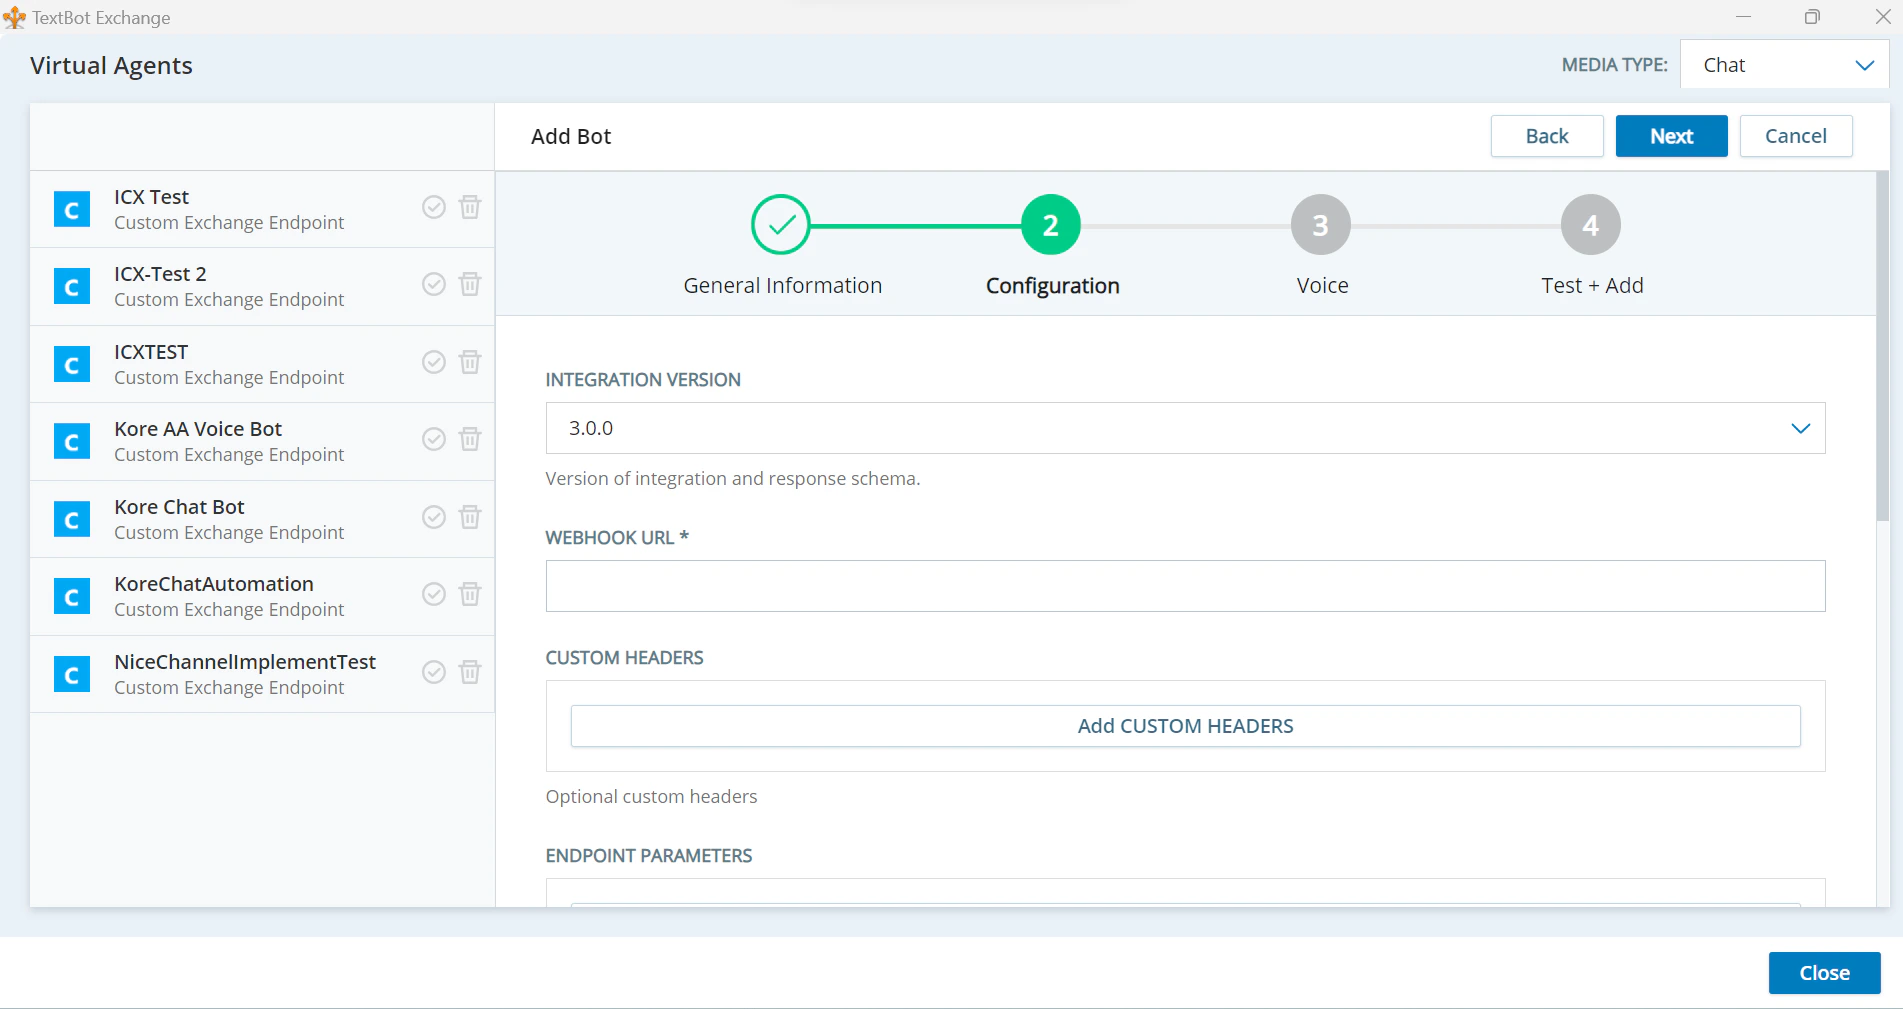Screen dimensions: 1903x1009
Task: Toggle validation check for ICX Test
Action: (x=433, y=207)
